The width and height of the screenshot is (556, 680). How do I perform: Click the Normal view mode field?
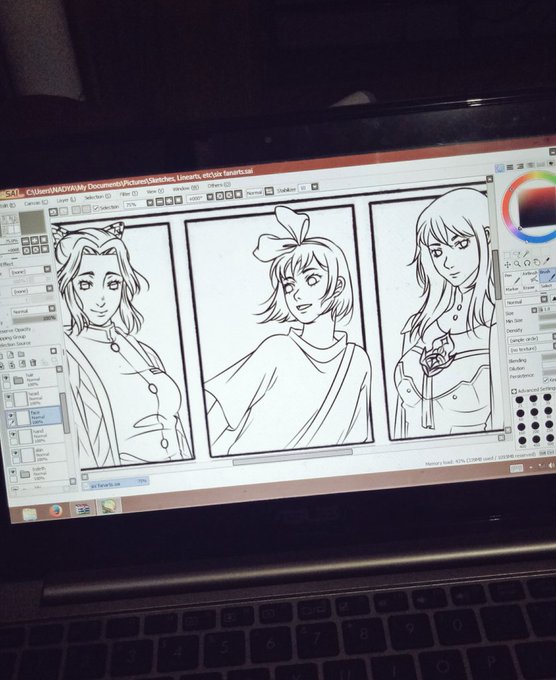pyautogui.click(x=255, y=193)
